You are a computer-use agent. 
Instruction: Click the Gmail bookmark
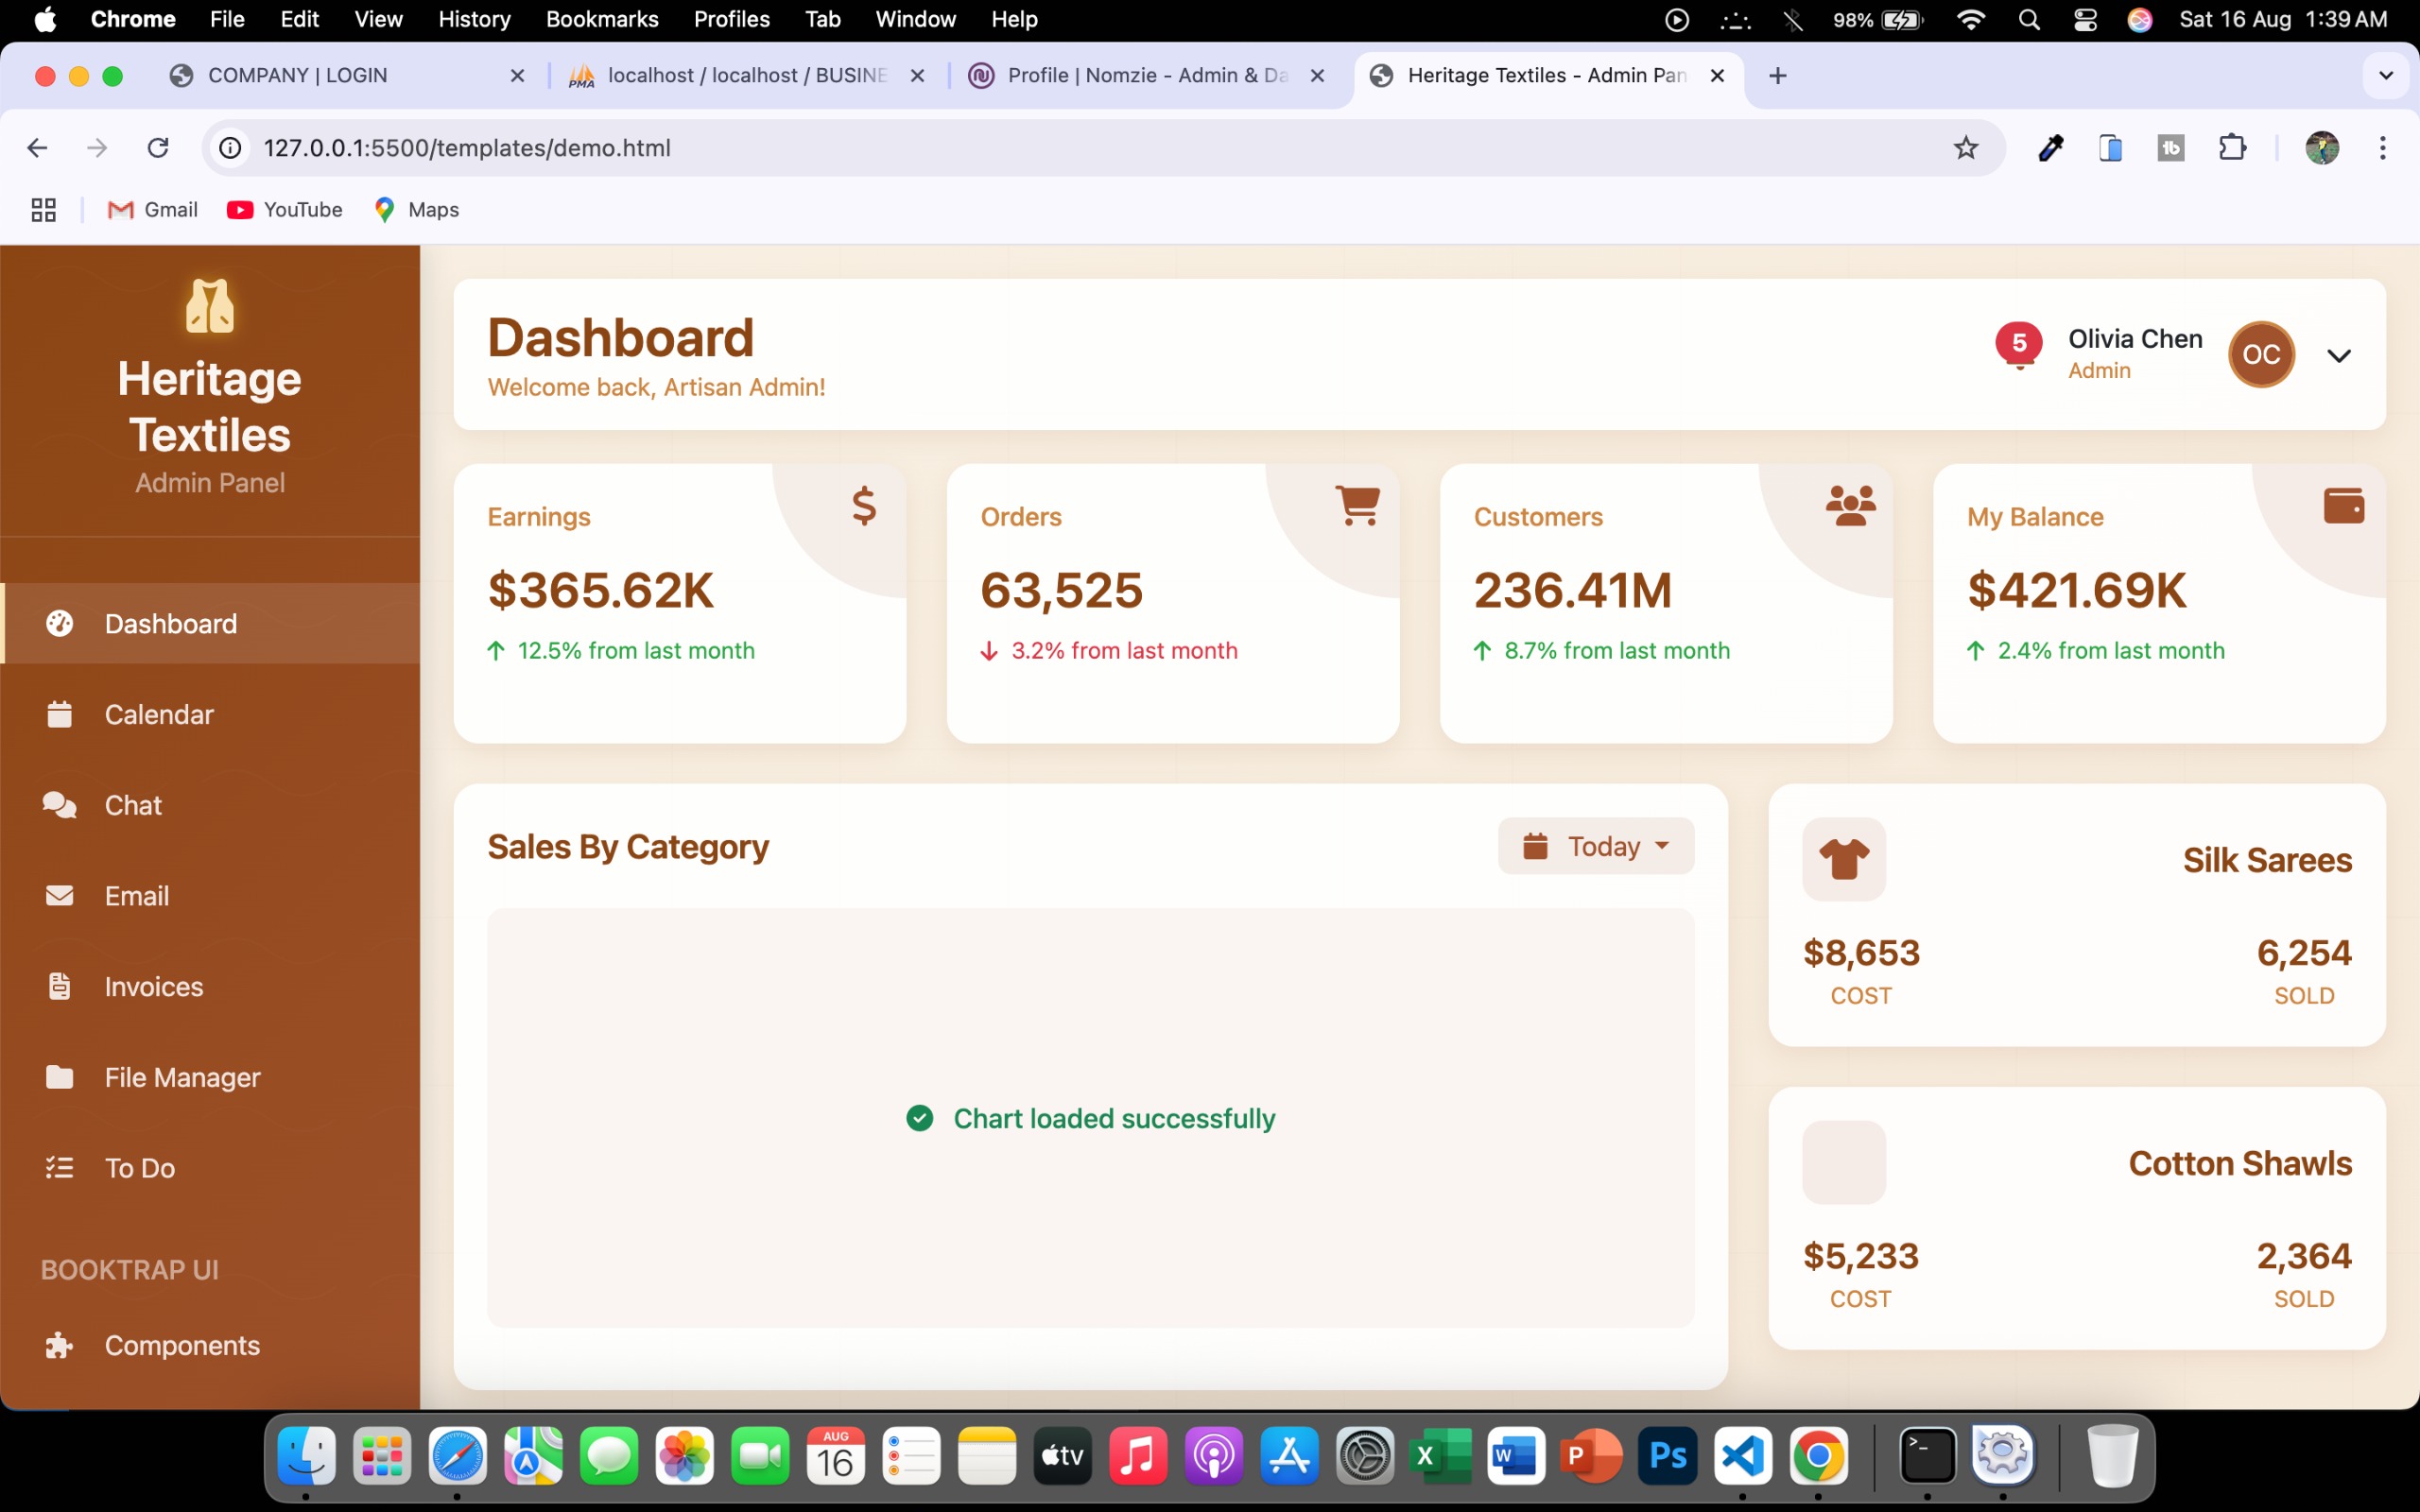[x=153, y=209]
